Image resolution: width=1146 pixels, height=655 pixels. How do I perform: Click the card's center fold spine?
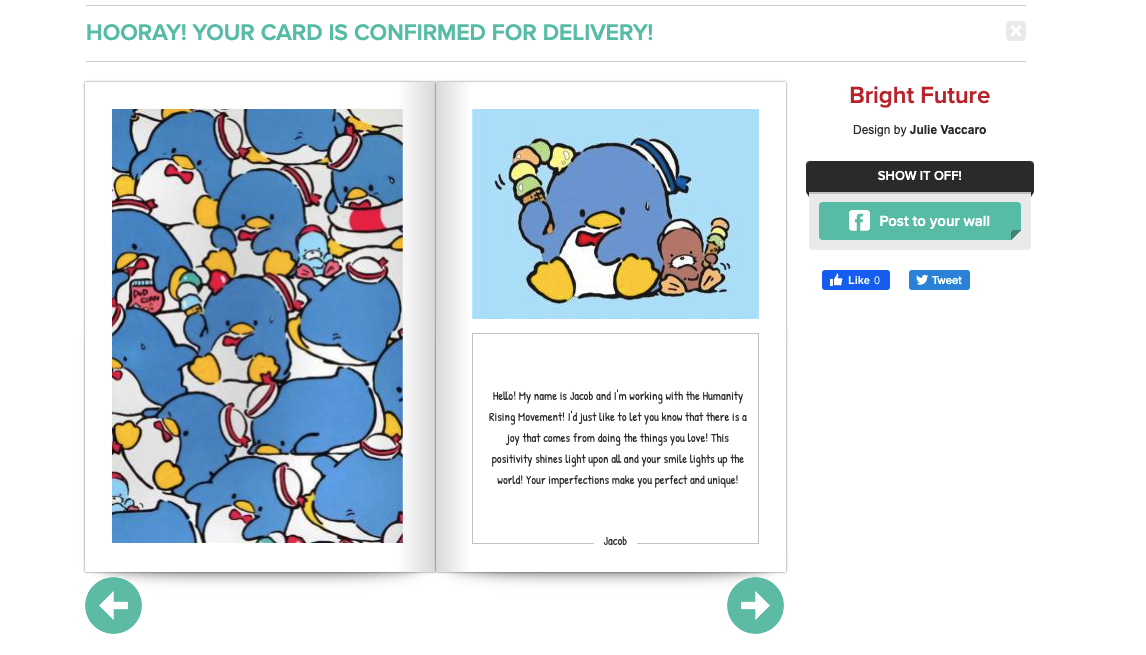tap(436, 326)
